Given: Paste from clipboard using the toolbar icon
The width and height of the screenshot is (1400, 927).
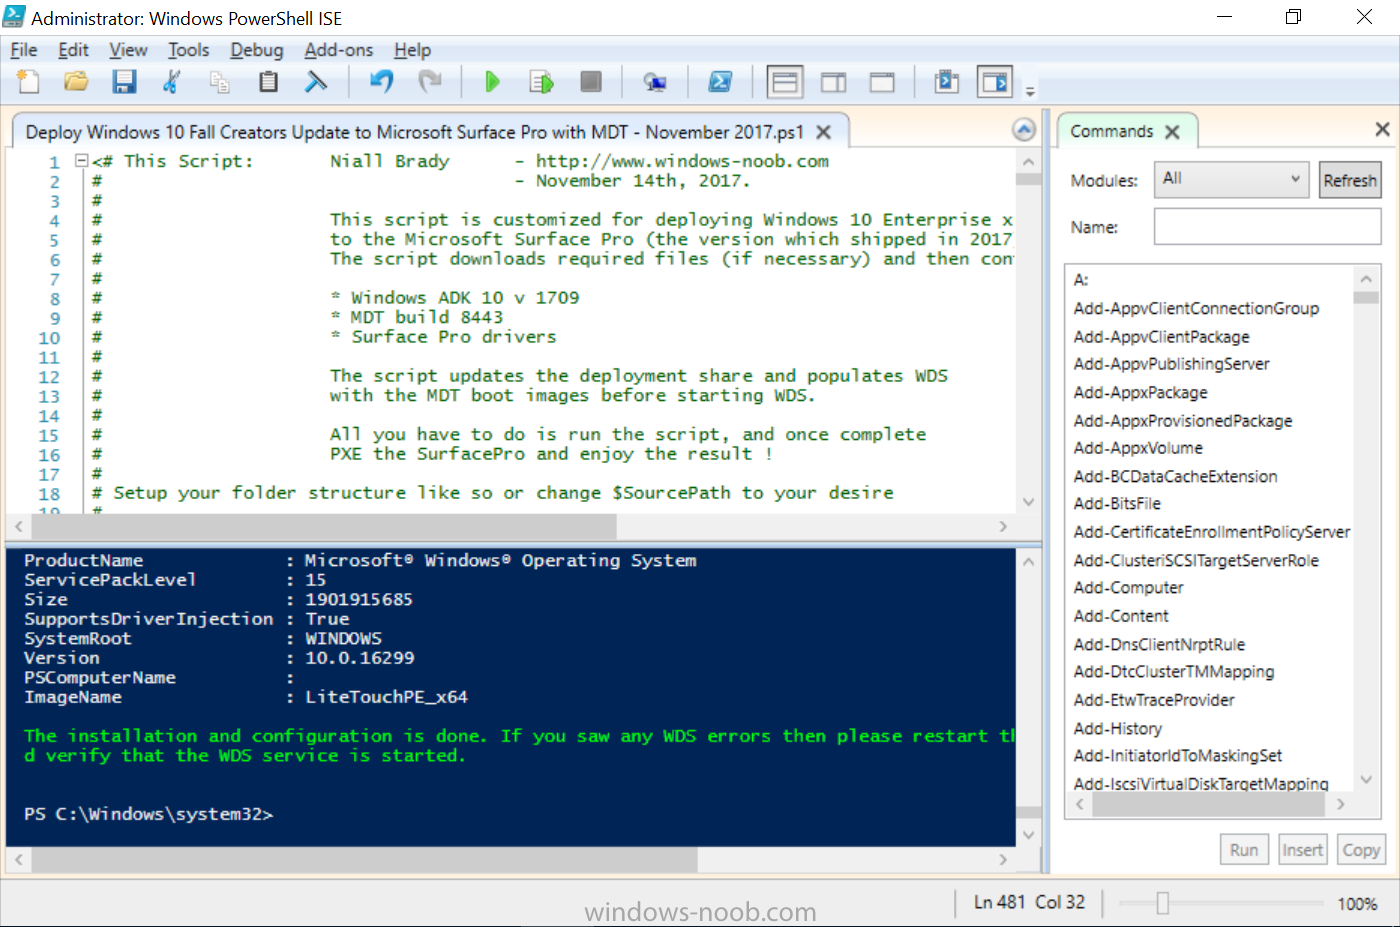Looking at the screenshot, I should coord(268,82).
